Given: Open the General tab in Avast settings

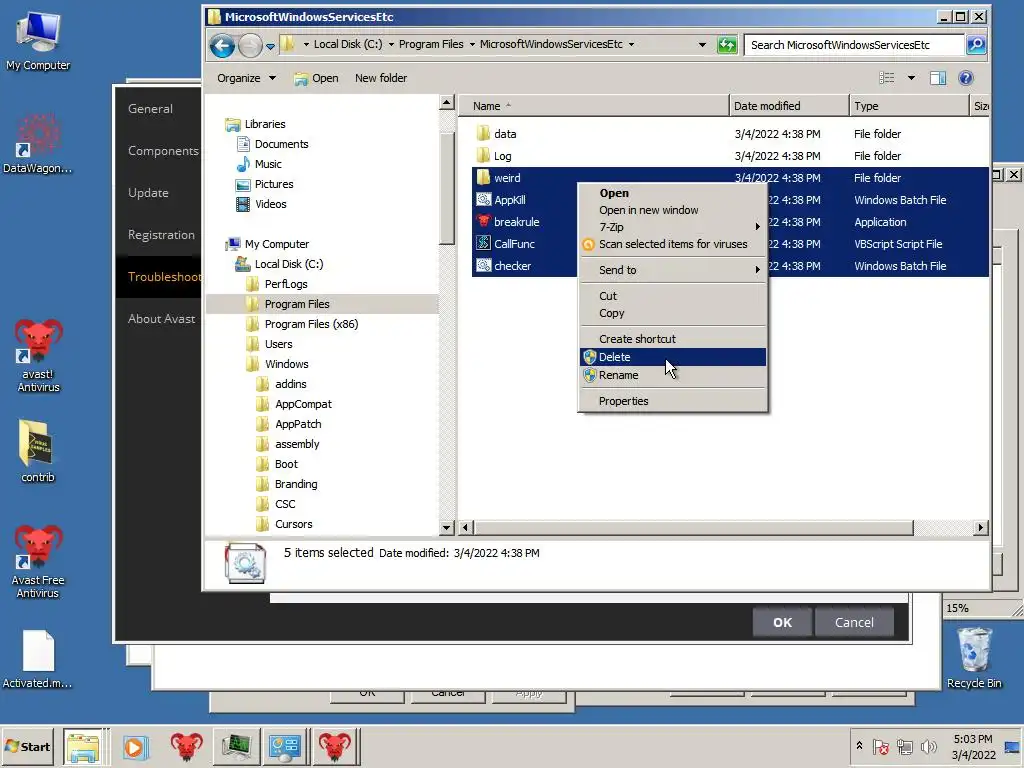Looking at the screenshot, I should 150,109.
